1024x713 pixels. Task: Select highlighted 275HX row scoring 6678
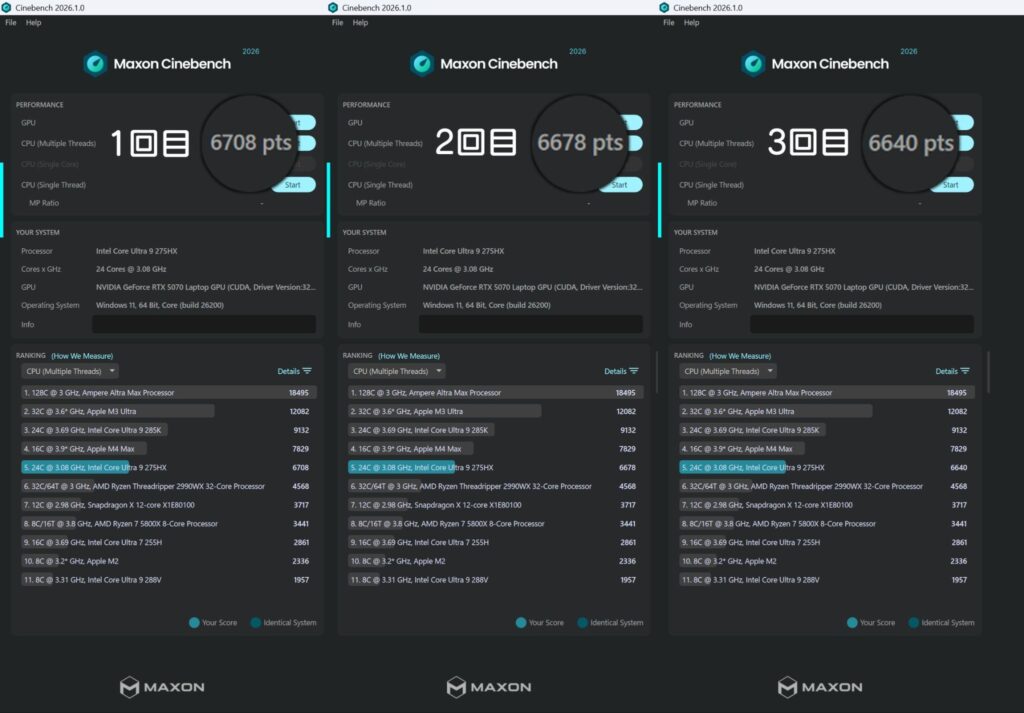tap(495, 467)
